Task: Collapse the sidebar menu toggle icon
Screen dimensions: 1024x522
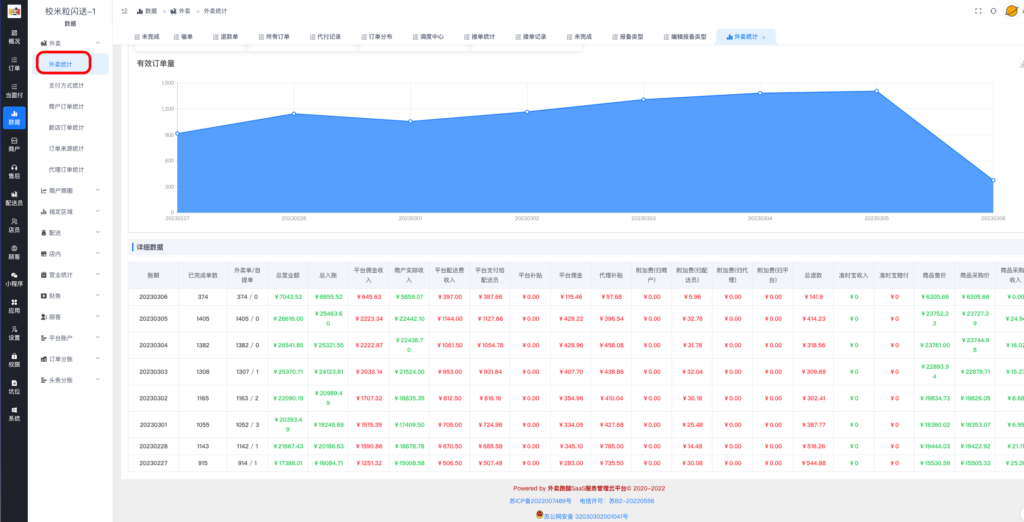Action: (x=123, y=11)
